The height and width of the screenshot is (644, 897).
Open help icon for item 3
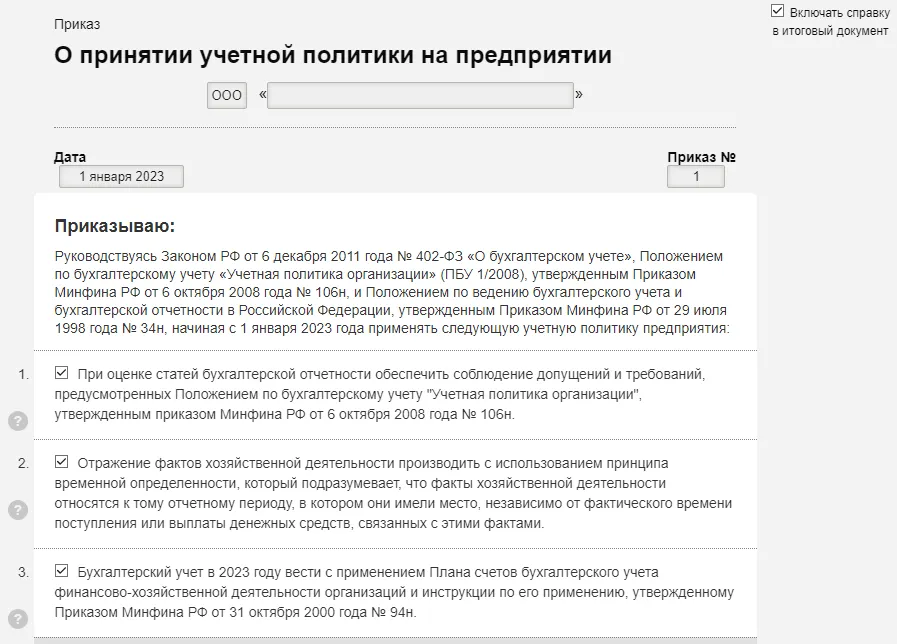(x=18, y=619)
